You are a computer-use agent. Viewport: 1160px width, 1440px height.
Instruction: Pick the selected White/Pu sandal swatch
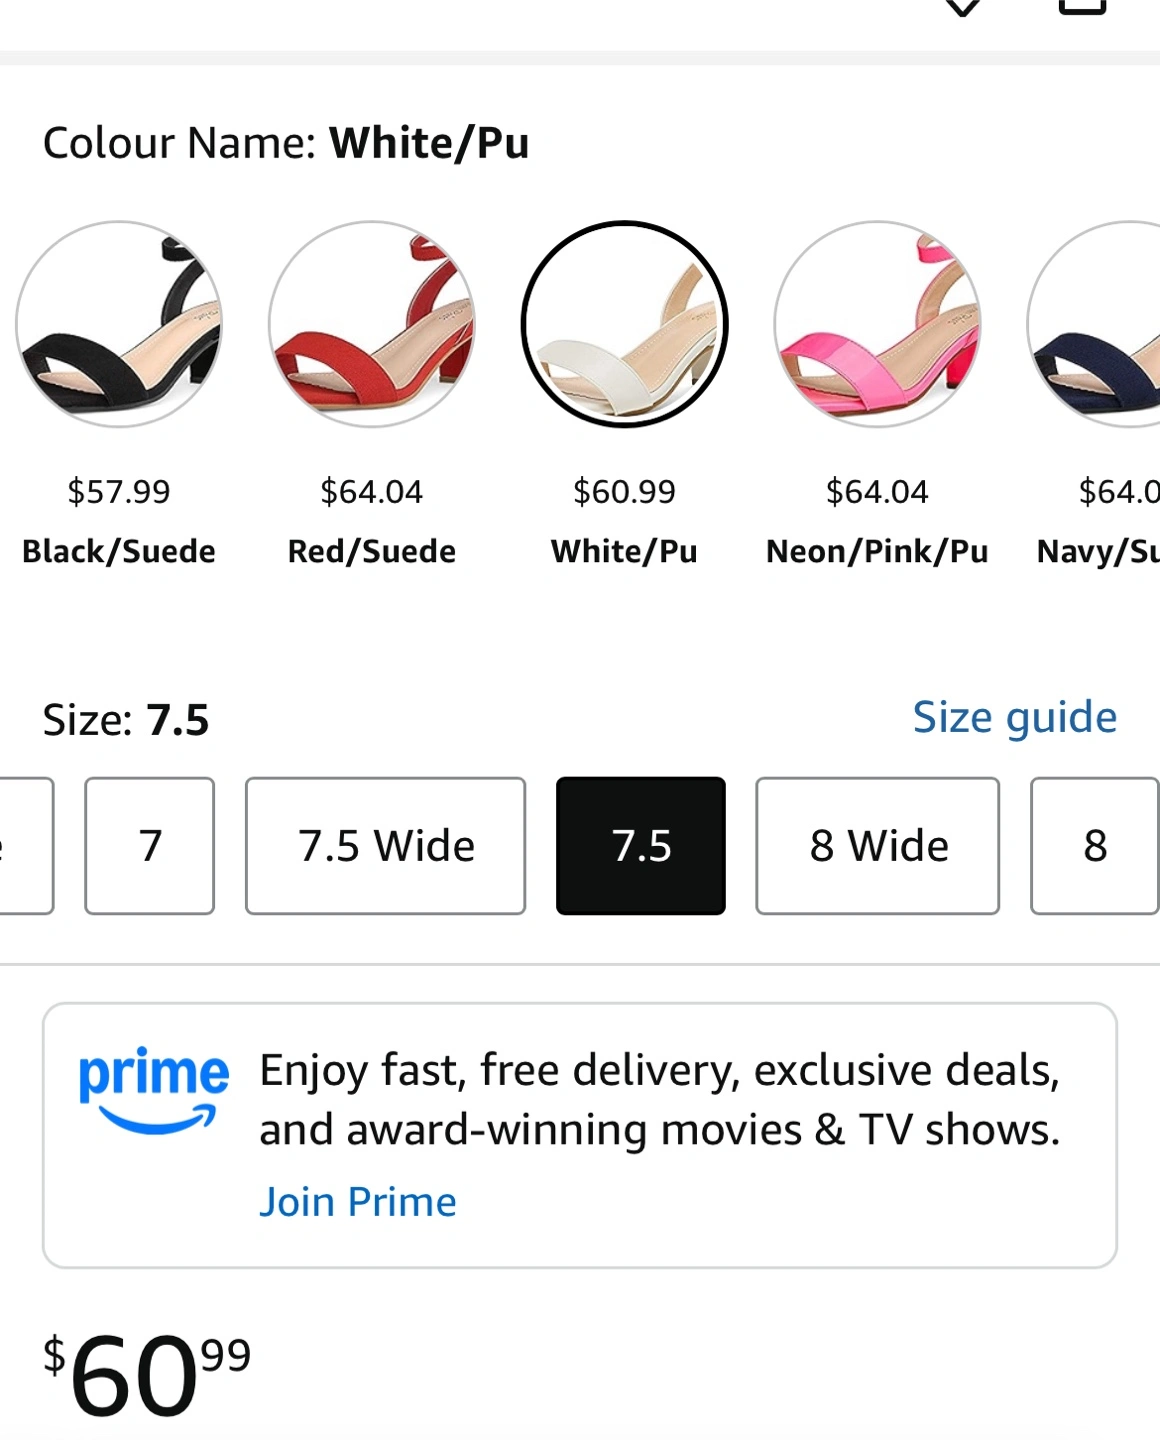pyautogui.click(x=625, y=324)
